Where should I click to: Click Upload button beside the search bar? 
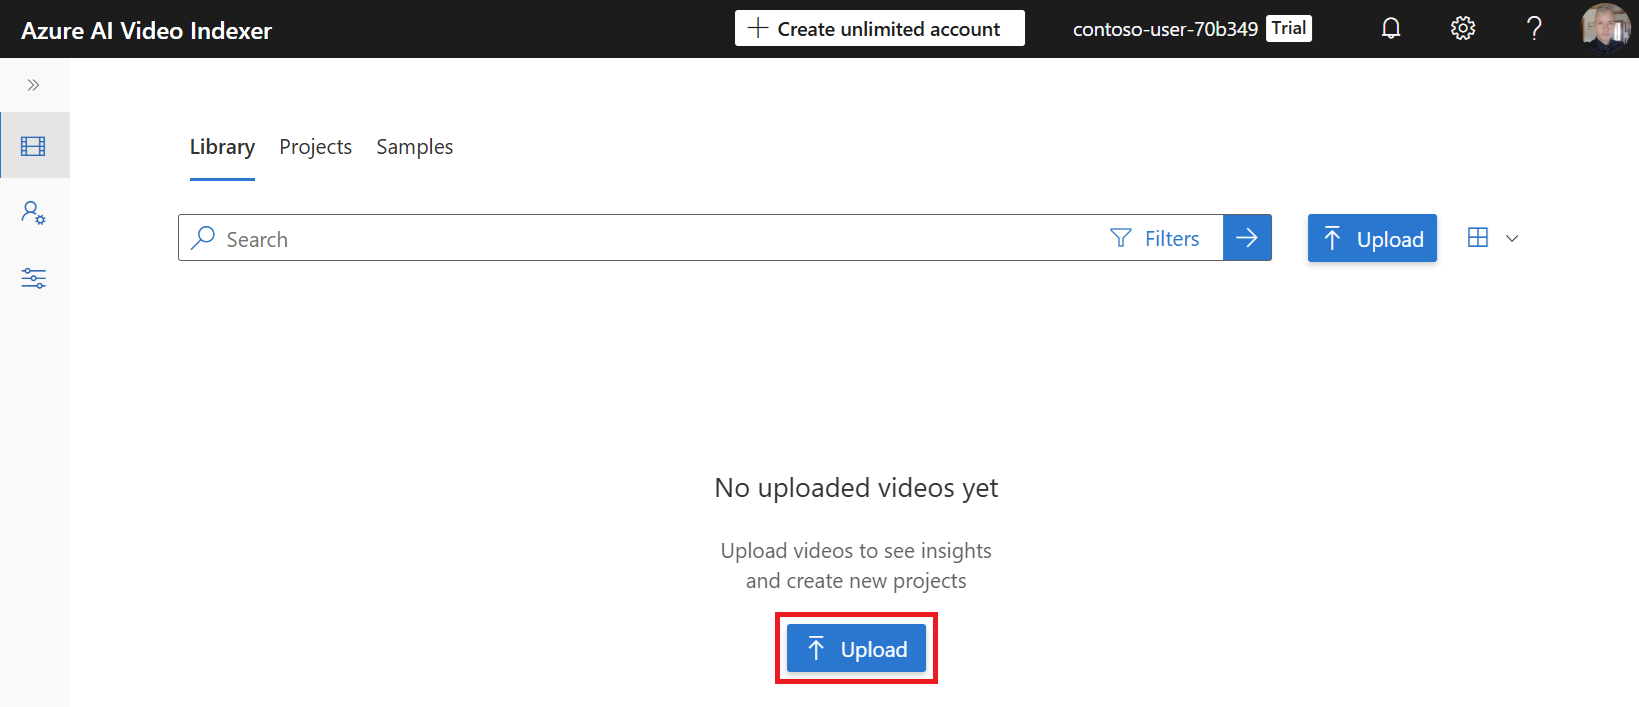click(x=1372, y=239)
